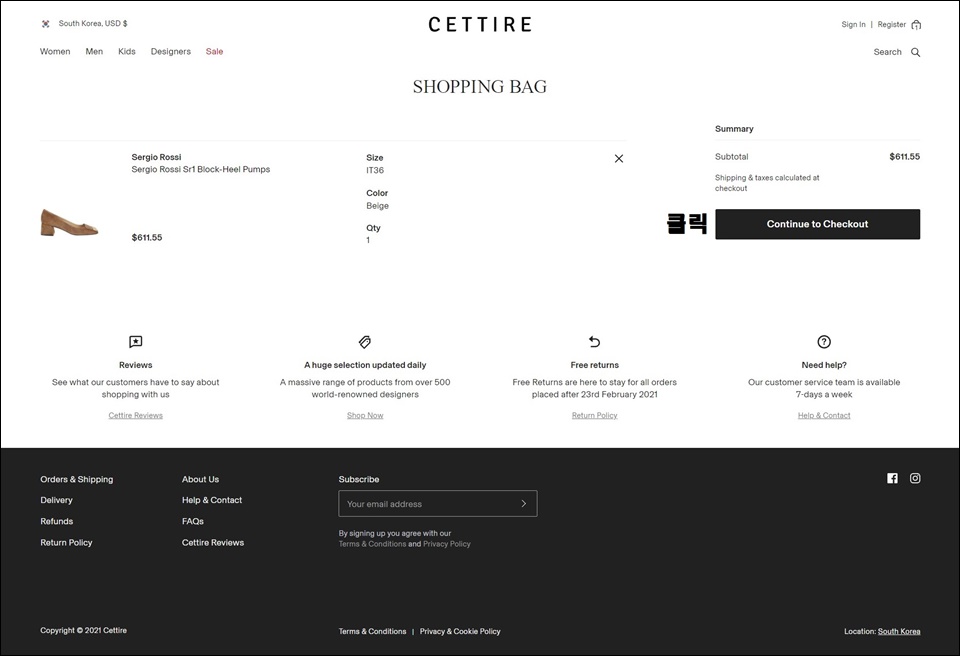Open the Sale menu
Screen dimensions: 960x656
tap(214, 51)
